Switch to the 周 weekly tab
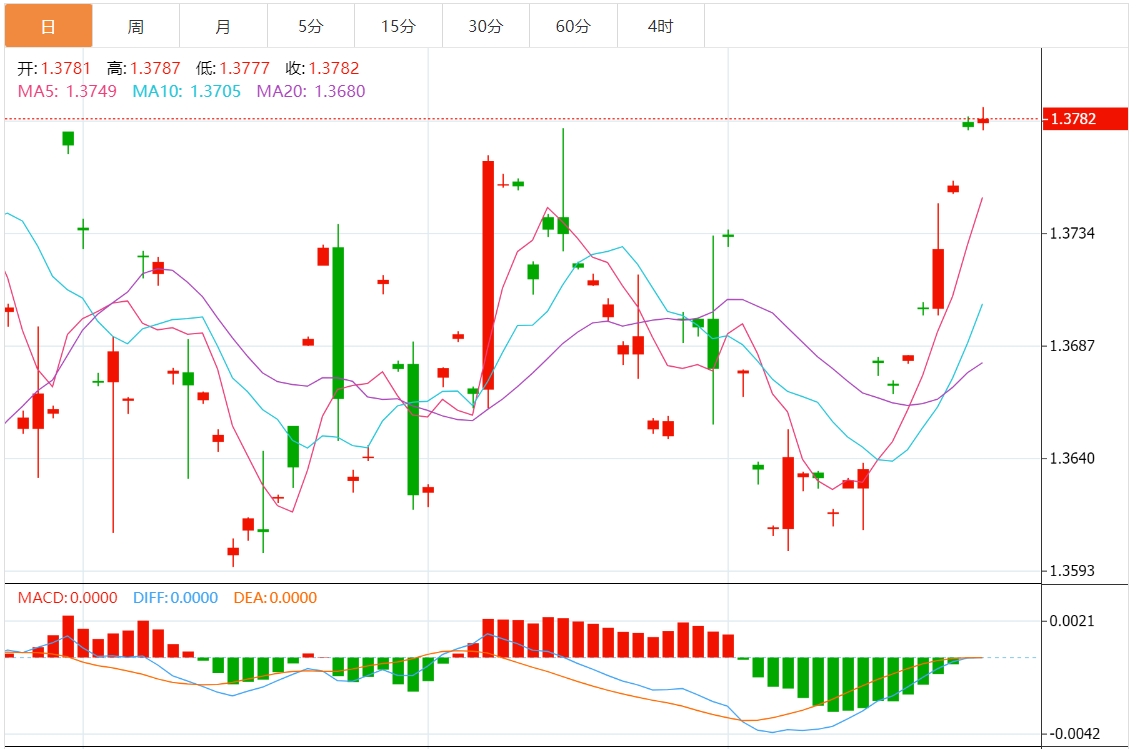Image resolution: width=1139 pixels, height=749 pixels. coord(135,26)
